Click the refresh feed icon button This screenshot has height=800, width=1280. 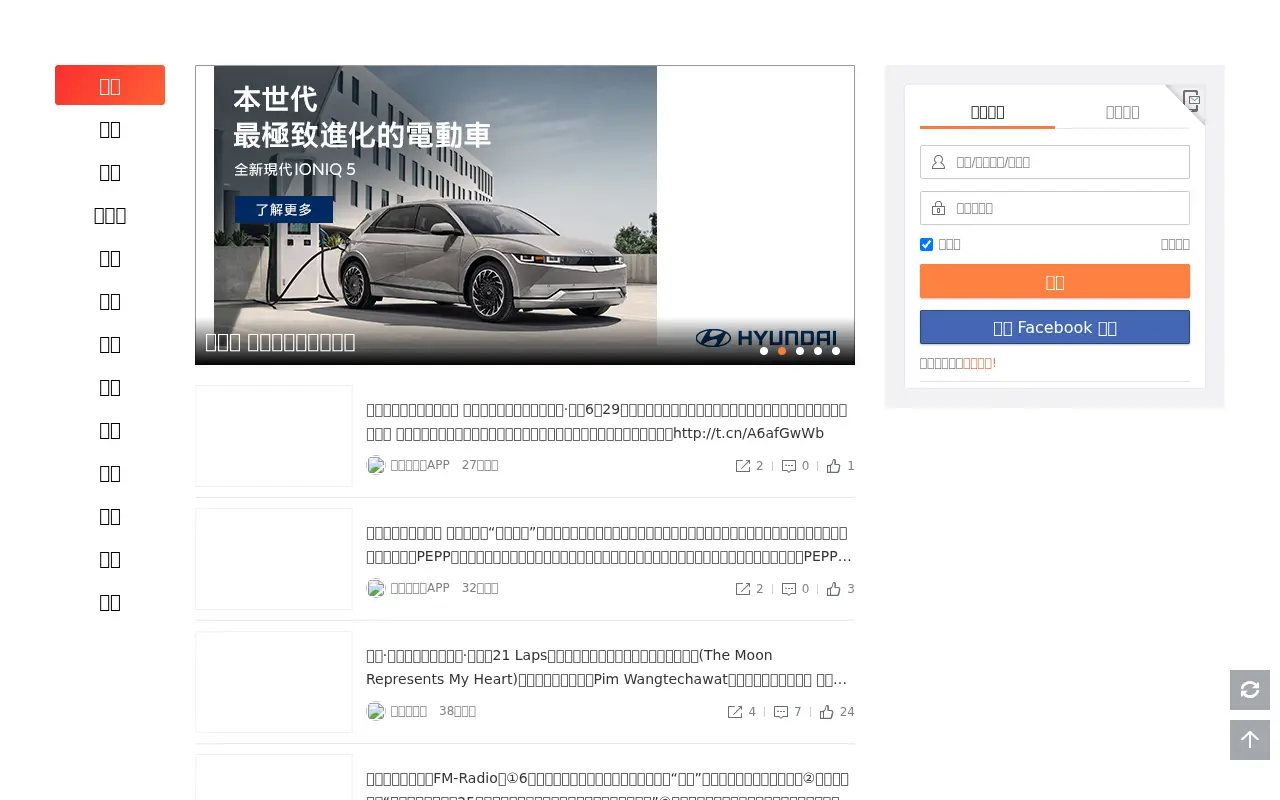tap(1250, 690)
